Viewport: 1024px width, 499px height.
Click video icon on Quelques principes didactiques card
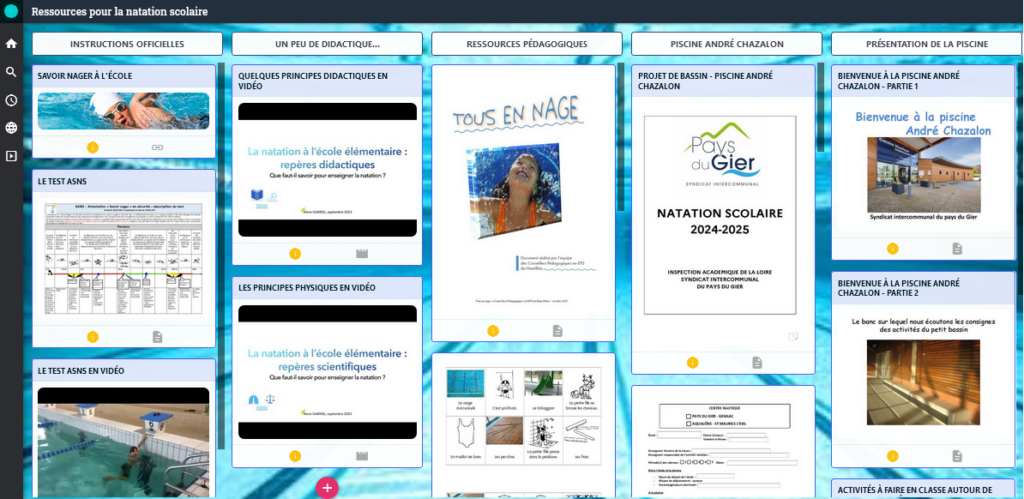pyautogui.click(x=362, y=254)
